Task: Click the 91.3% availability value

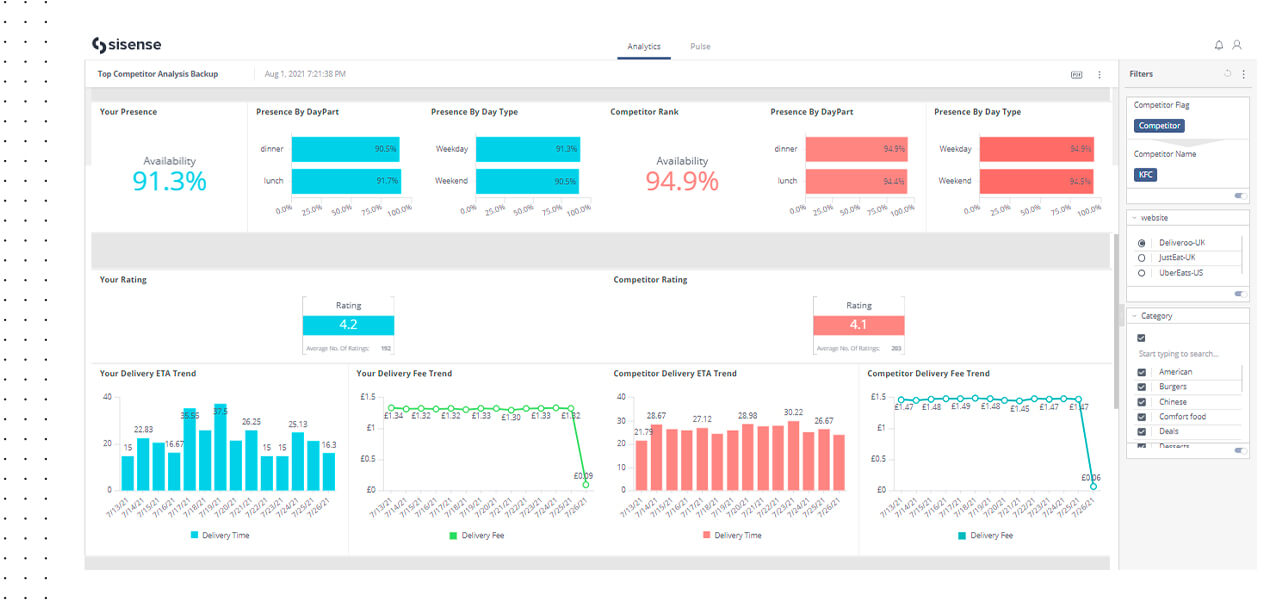Action: click(x=170, y=181)
